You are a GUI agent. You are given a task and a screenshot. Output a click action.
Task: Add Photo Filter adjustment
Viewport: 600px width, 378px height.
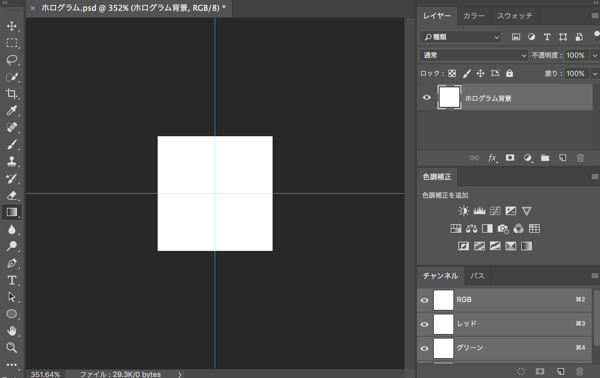(503, 228)
